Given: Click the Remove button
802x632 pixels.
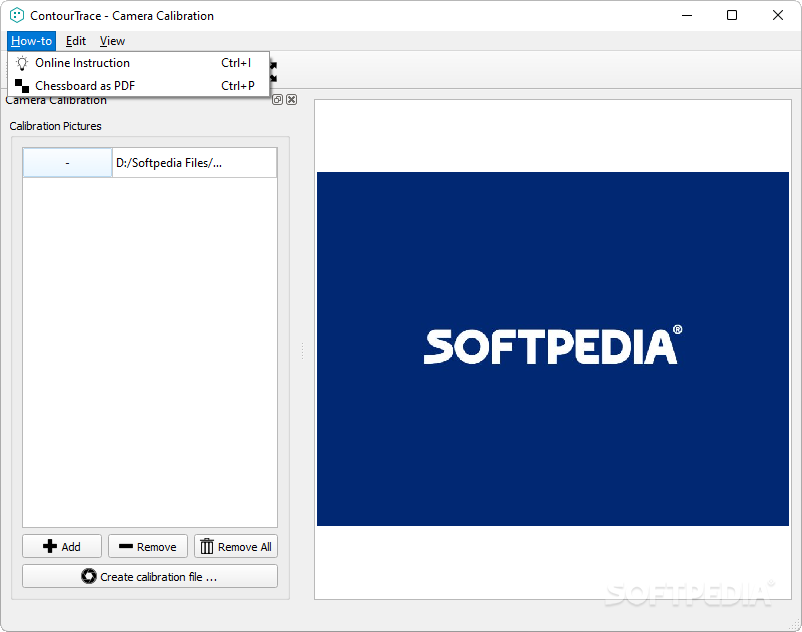Looking at the screenshot, I should [x=148, y=547].
